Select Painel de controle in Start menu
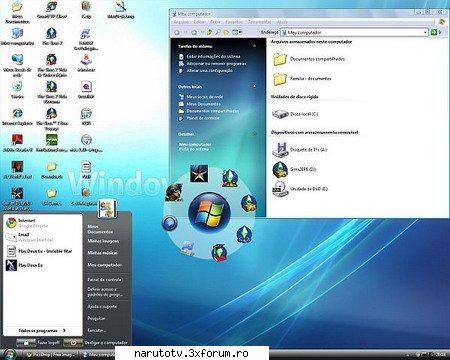 104,280
